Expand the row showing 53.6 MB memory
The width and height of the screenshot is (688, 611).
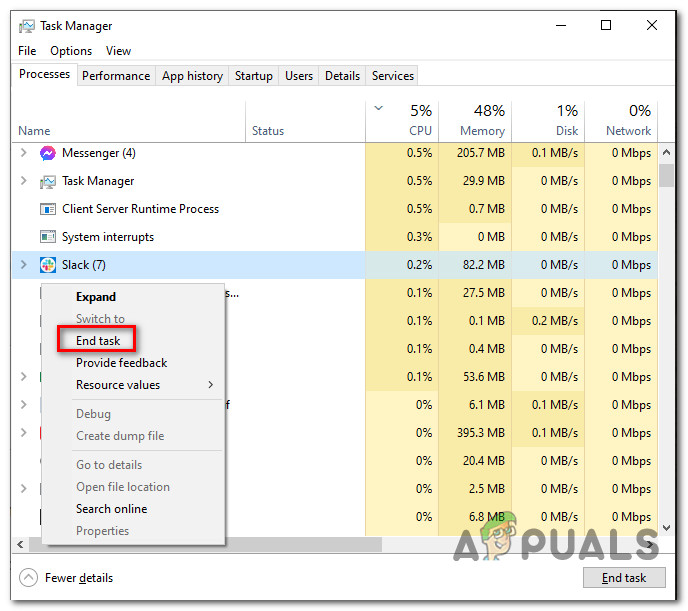(24, 376)
